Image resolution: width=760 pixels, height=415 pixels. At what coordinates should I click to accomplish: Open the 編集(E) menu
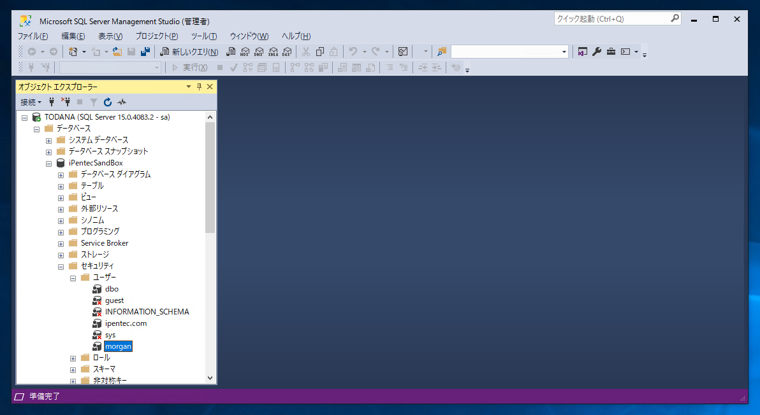click(73, 36)
